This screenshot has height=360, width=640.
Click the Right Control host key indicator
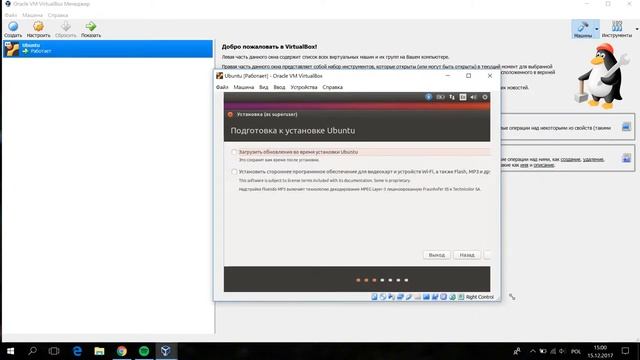point(480,297)
